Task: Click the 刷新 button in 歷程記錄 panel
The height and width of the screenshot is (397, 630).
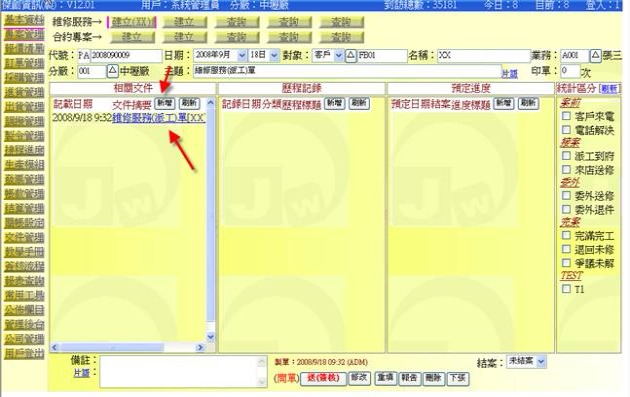Action: click(359, 103)
